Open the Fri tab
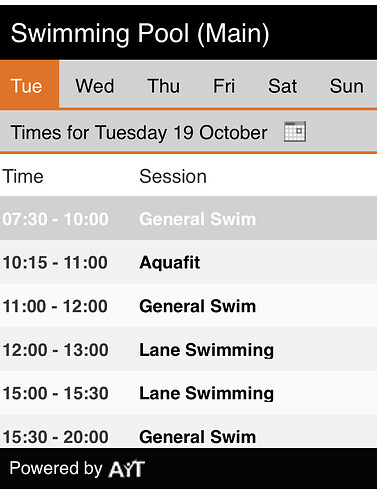The height and width of the screenshot is (500, 377). tap(224, 86)
